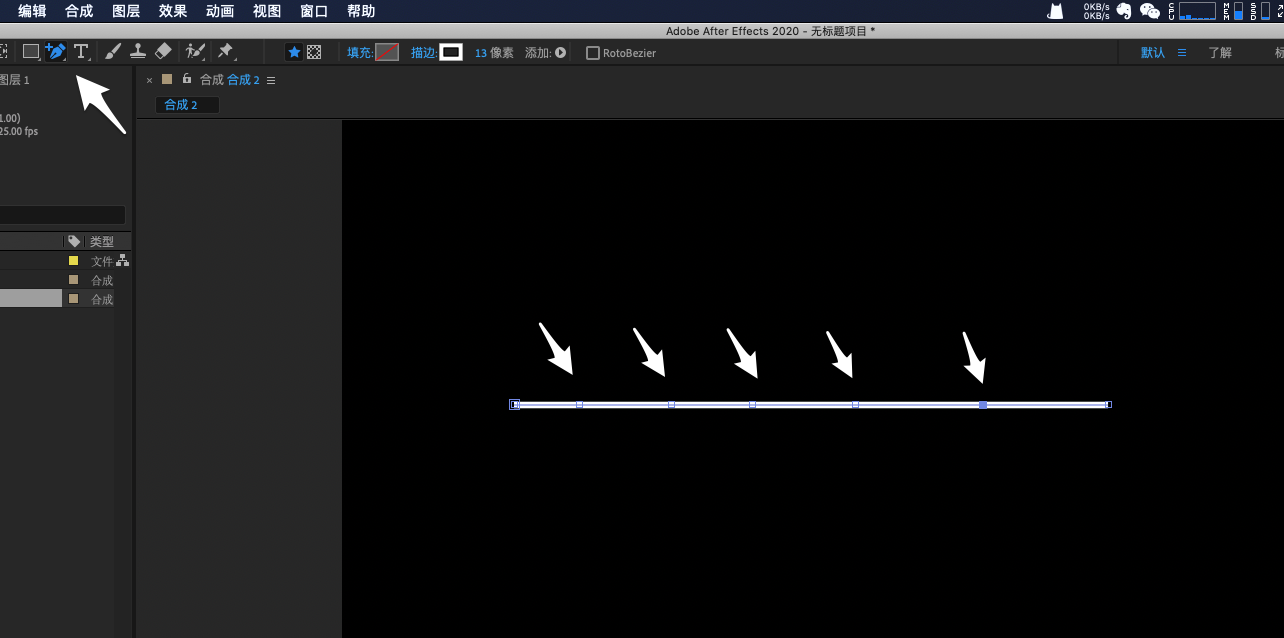Select the 文件 type project row
Image resolution: width=1284 pixels, height=638 pixels.
(57, 261)
